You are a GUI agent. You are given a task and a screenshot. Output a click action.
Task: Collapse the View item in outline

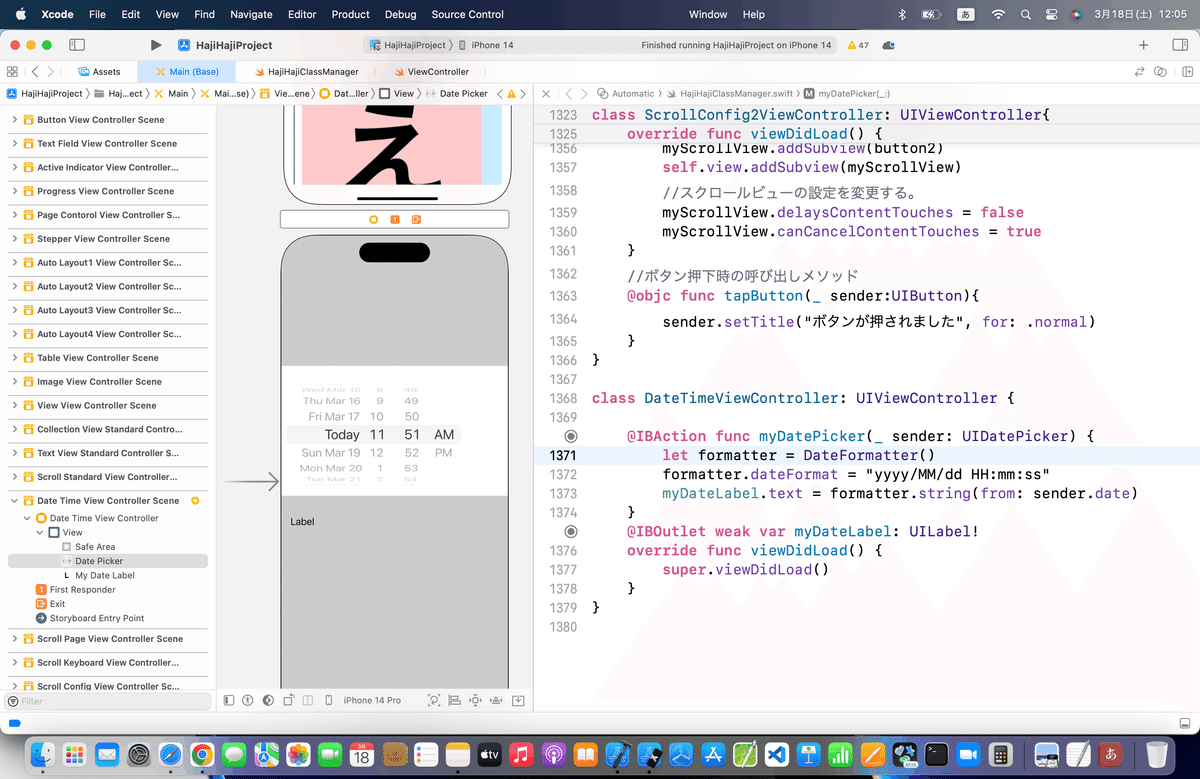[41, 533]
